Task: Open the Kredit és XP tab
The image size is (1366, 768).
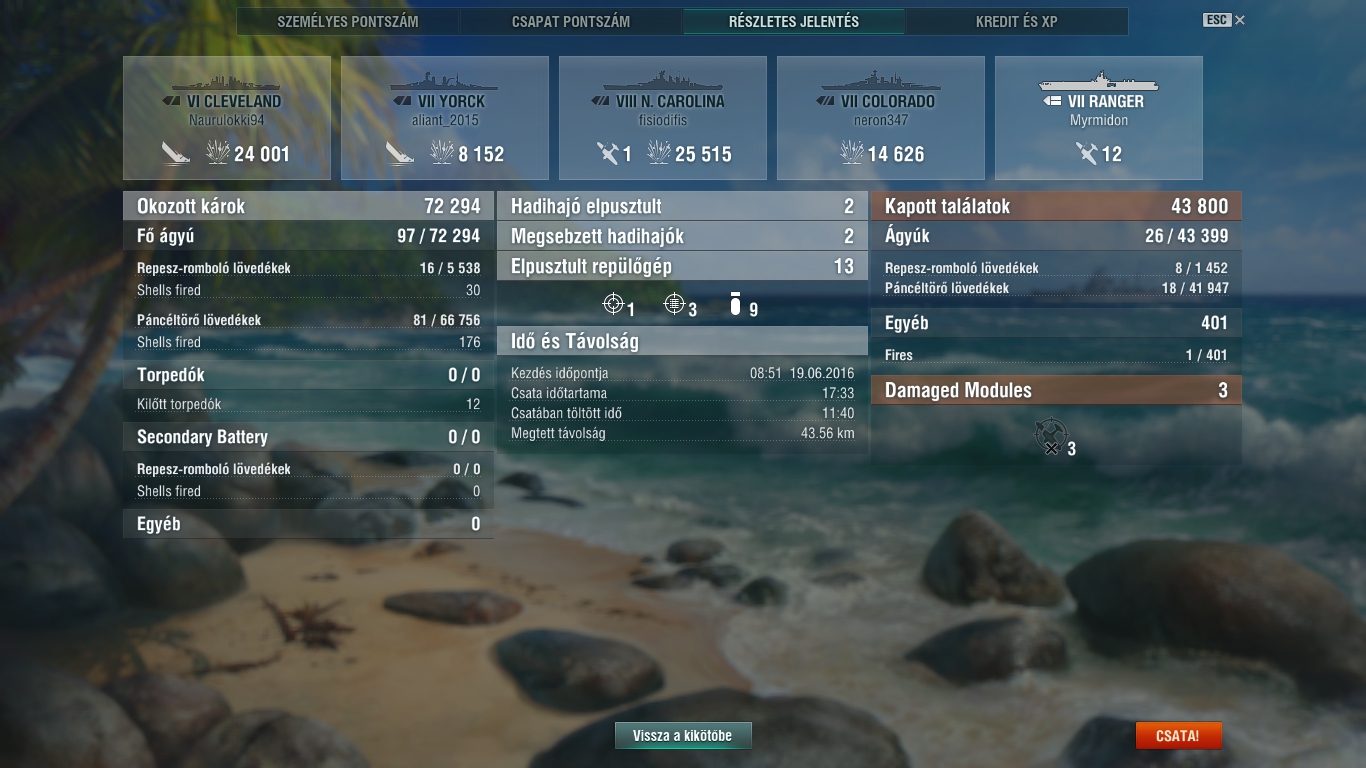Action: [x=1017, y=21]
